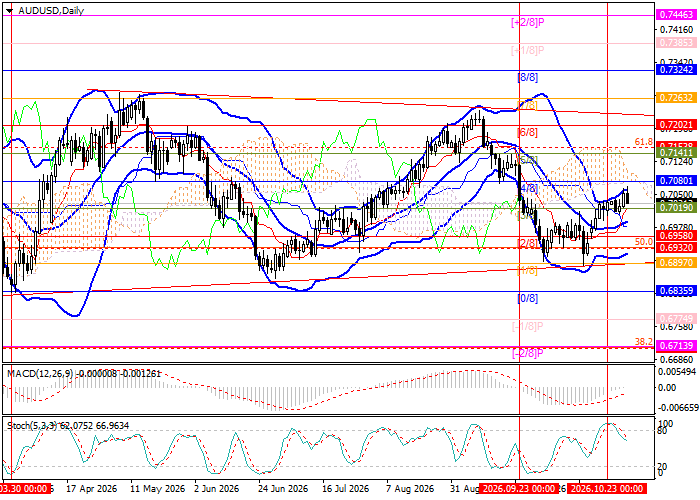The height and width of the screenshot is (500, 700).
Task: Click the red 0.69320 price label
Action: [676, 247]
